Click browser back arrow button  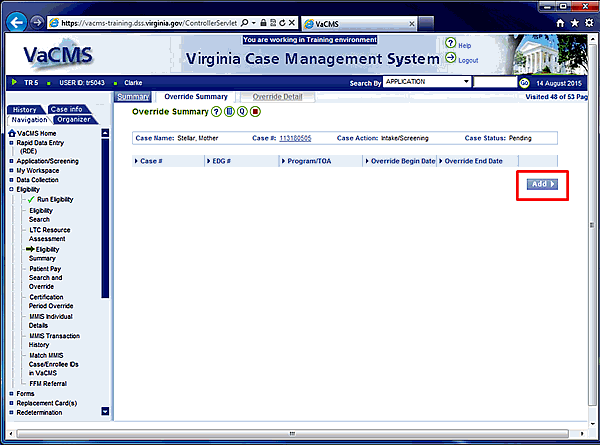click(x=16, y=21)
